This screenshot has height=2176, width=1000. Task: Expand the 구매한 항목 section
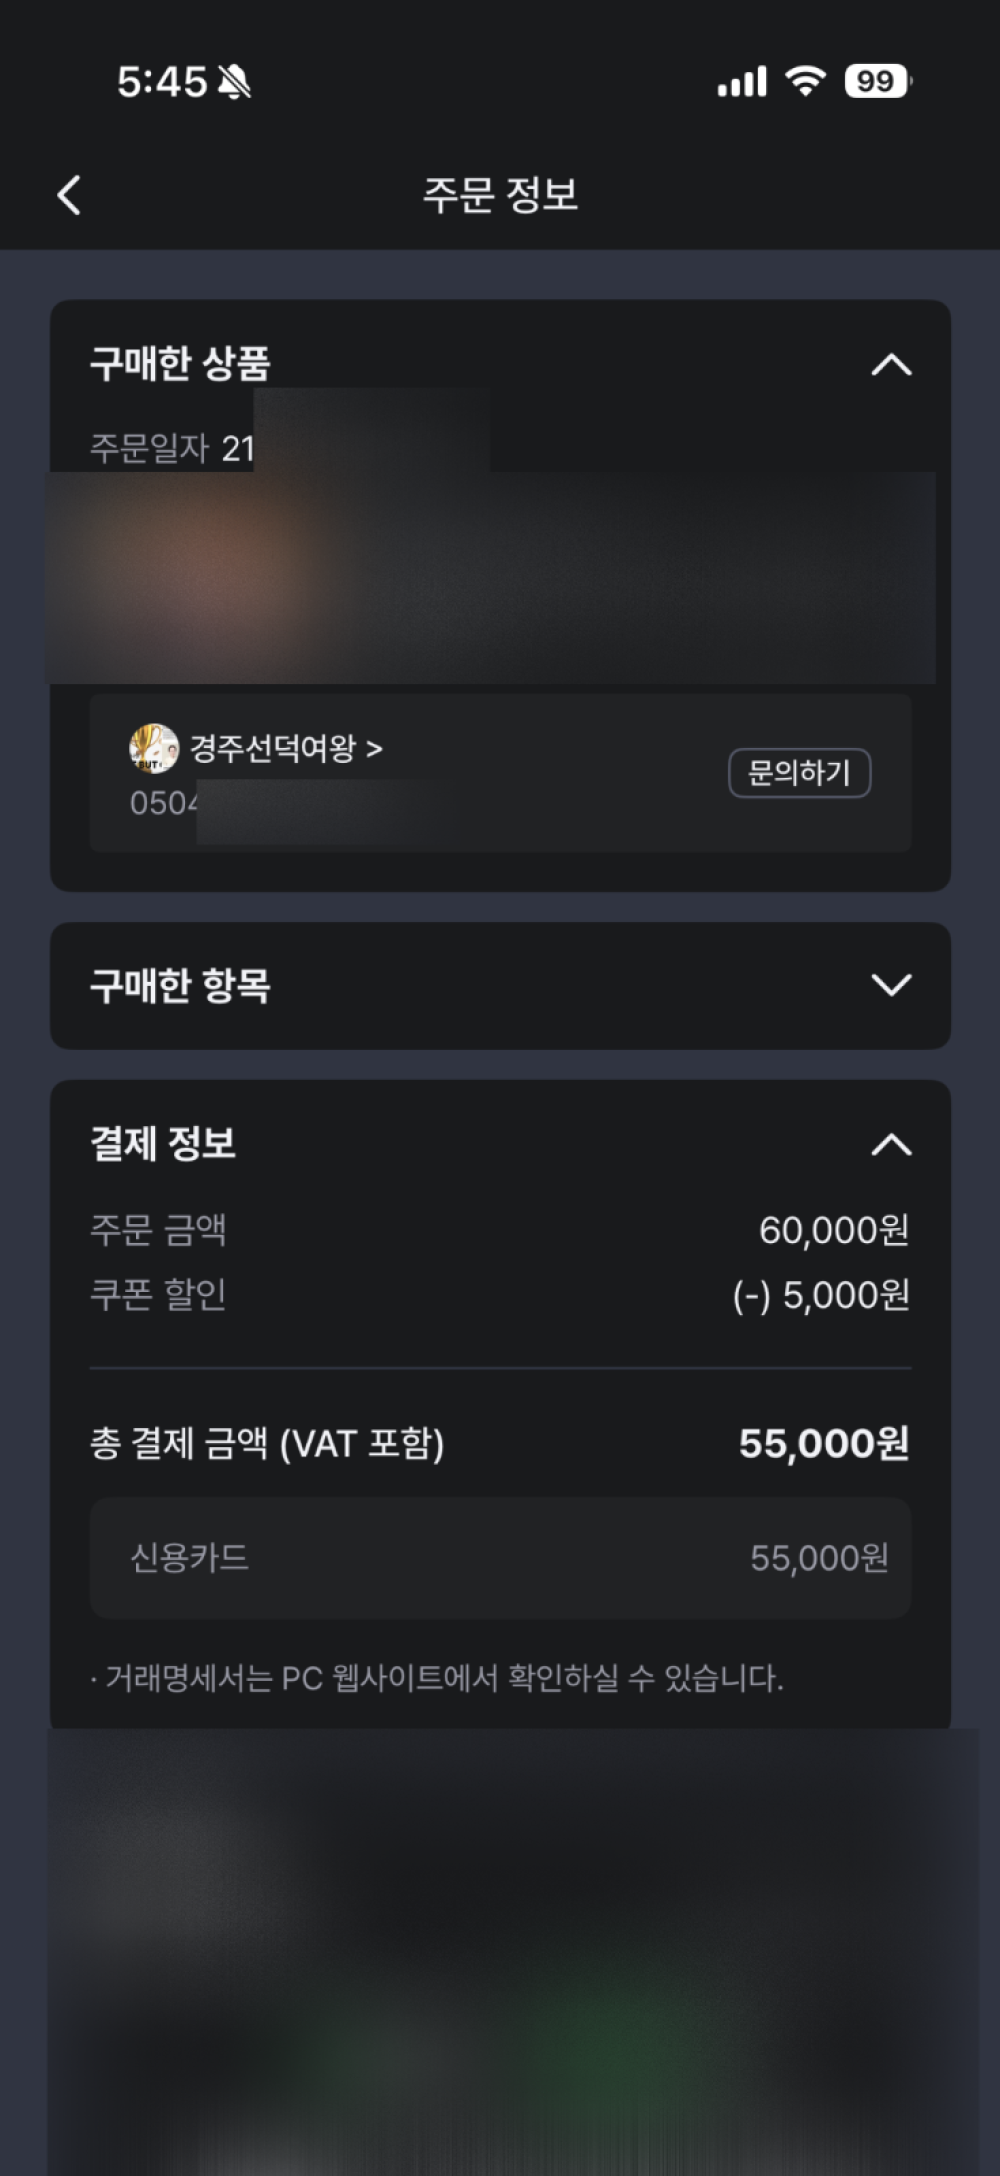pos(891,985)
